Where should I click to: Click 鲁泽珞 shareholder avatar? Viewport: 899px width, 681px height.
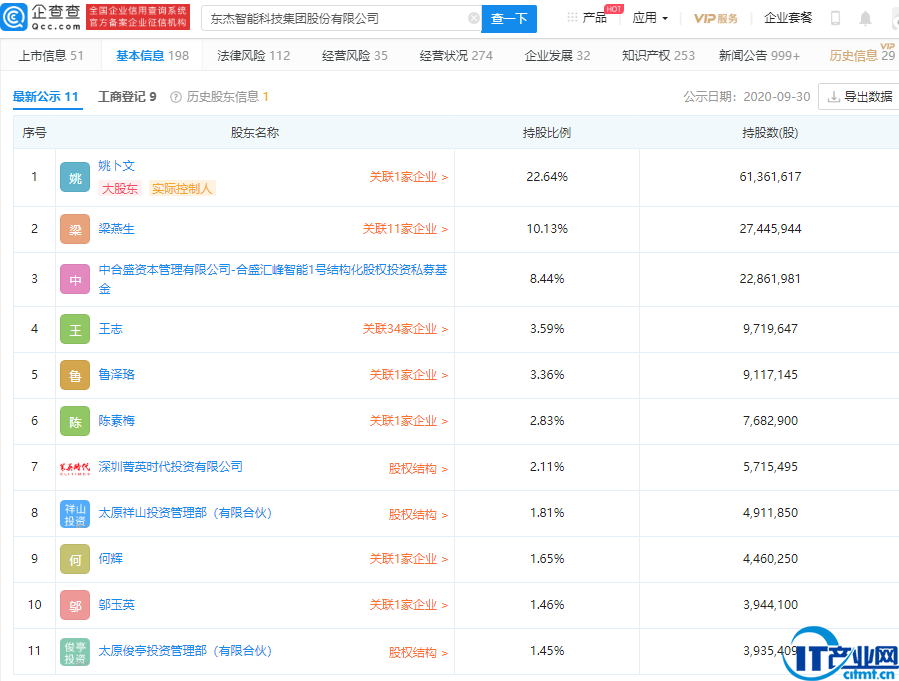pos(75,375)
